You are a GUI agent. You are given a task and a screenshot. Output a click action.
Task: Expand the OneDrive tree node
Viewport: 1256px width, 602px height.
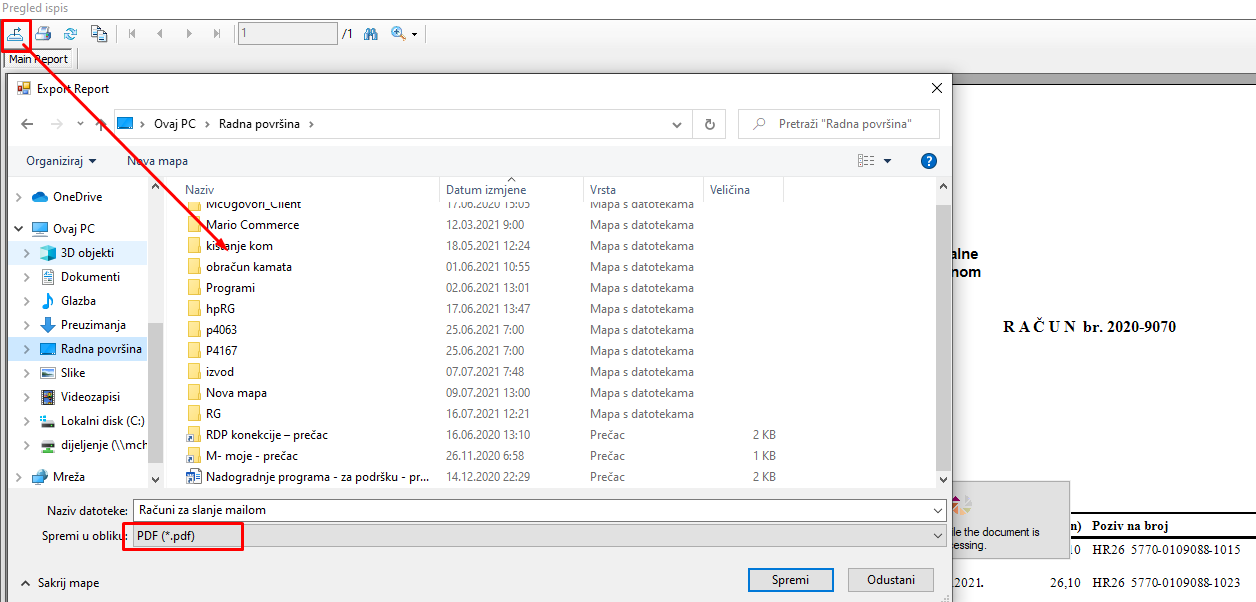point(19,197)
